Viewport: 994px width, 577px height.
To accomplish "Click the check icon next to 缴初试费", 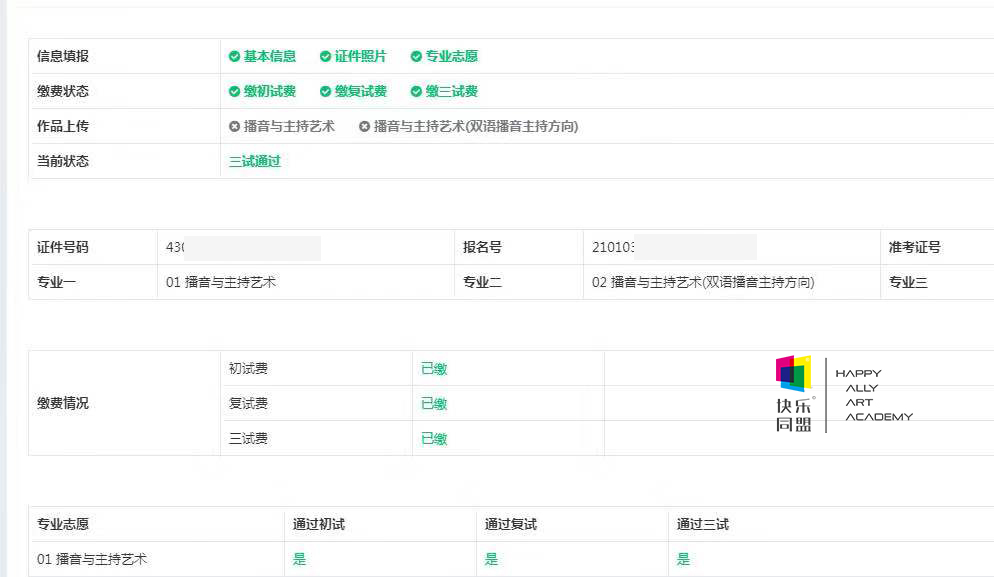I will tap(235, 91).
